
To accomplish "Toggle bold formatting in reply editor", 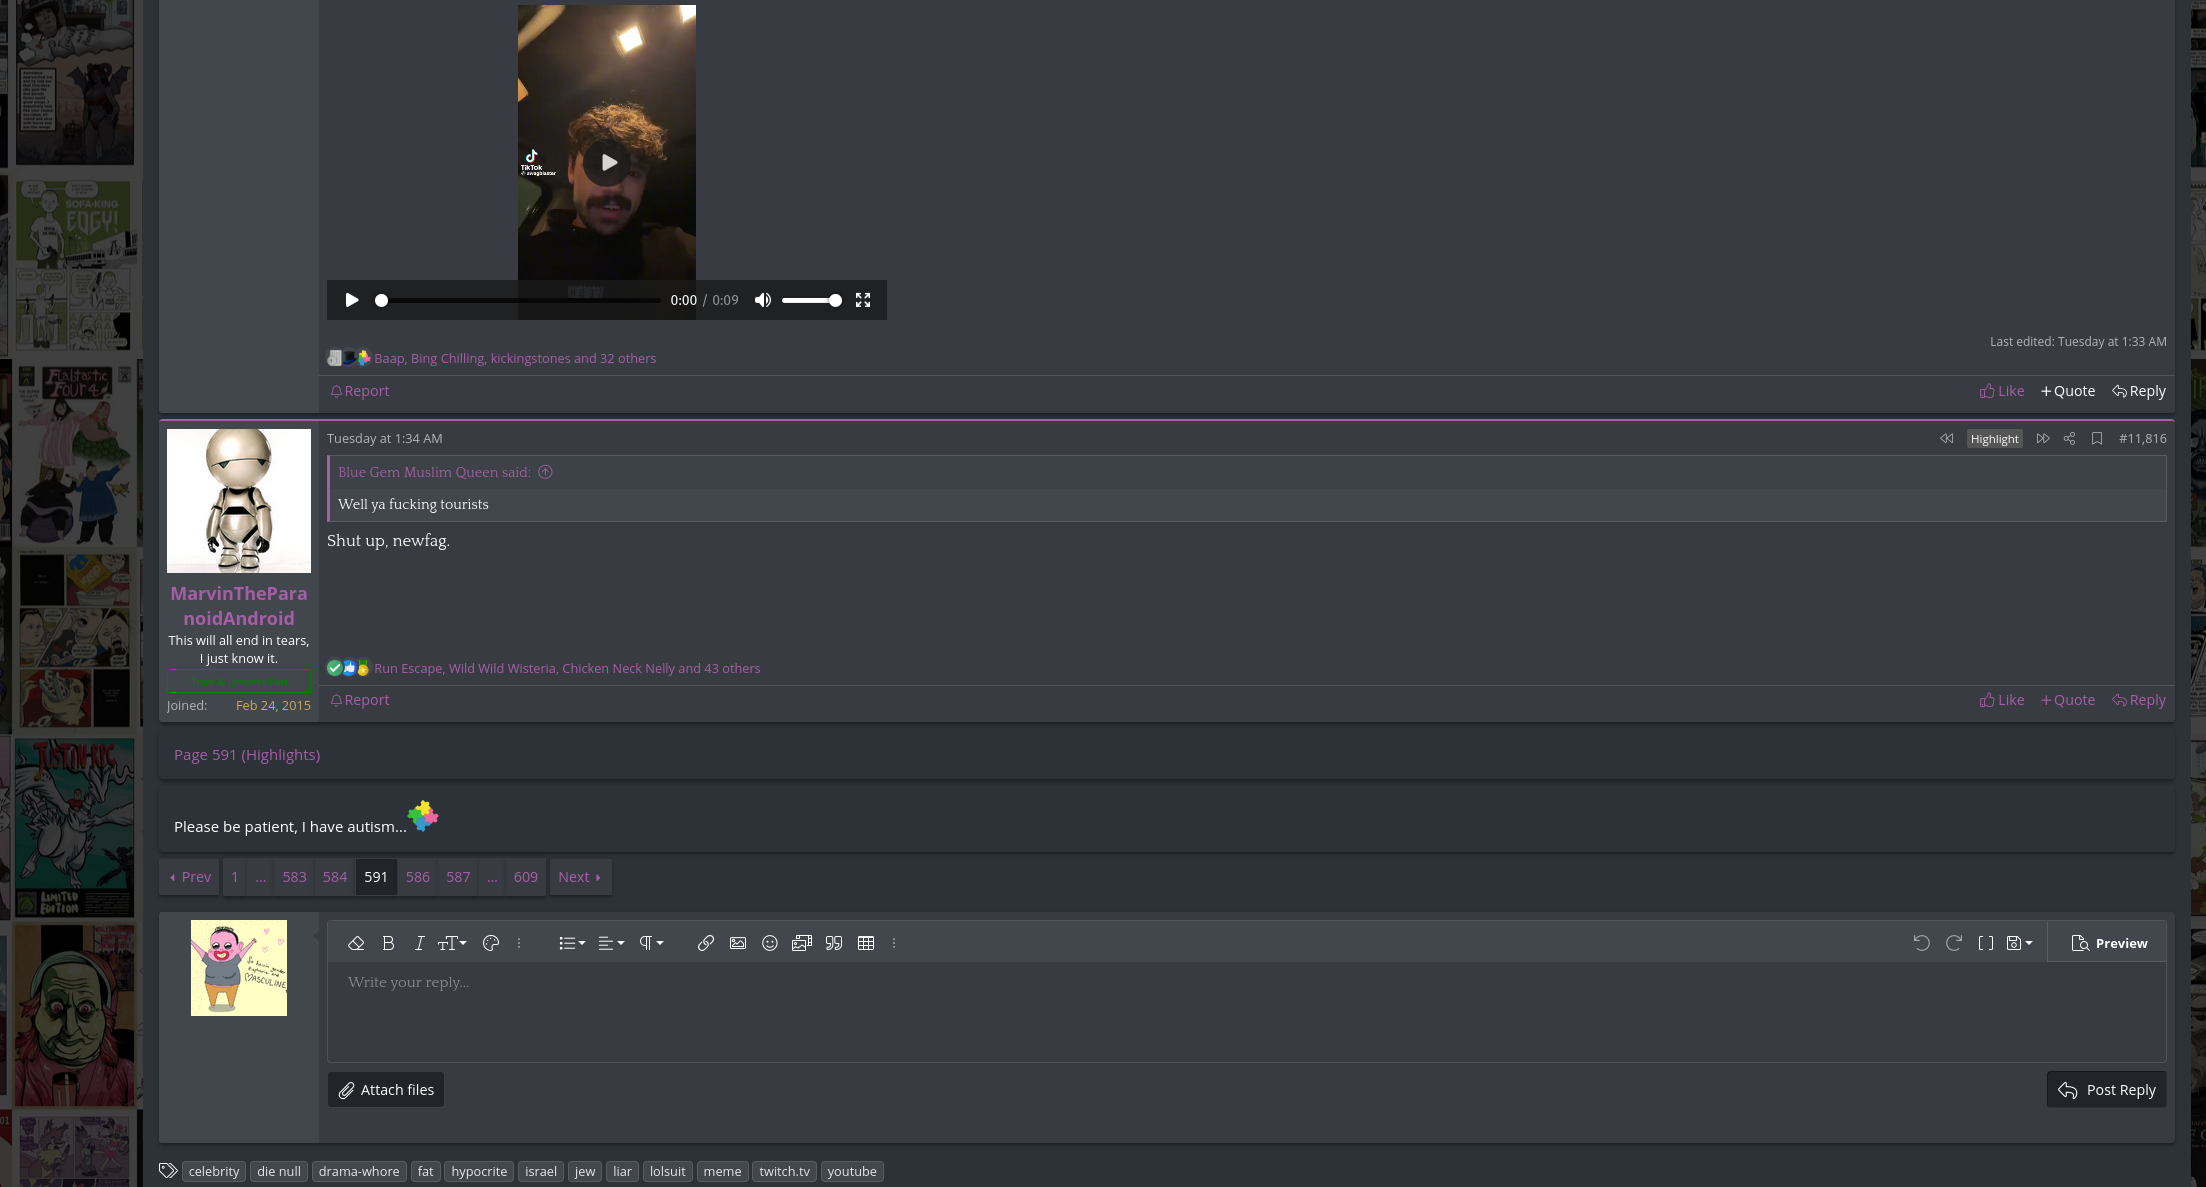I will (388, 943).
